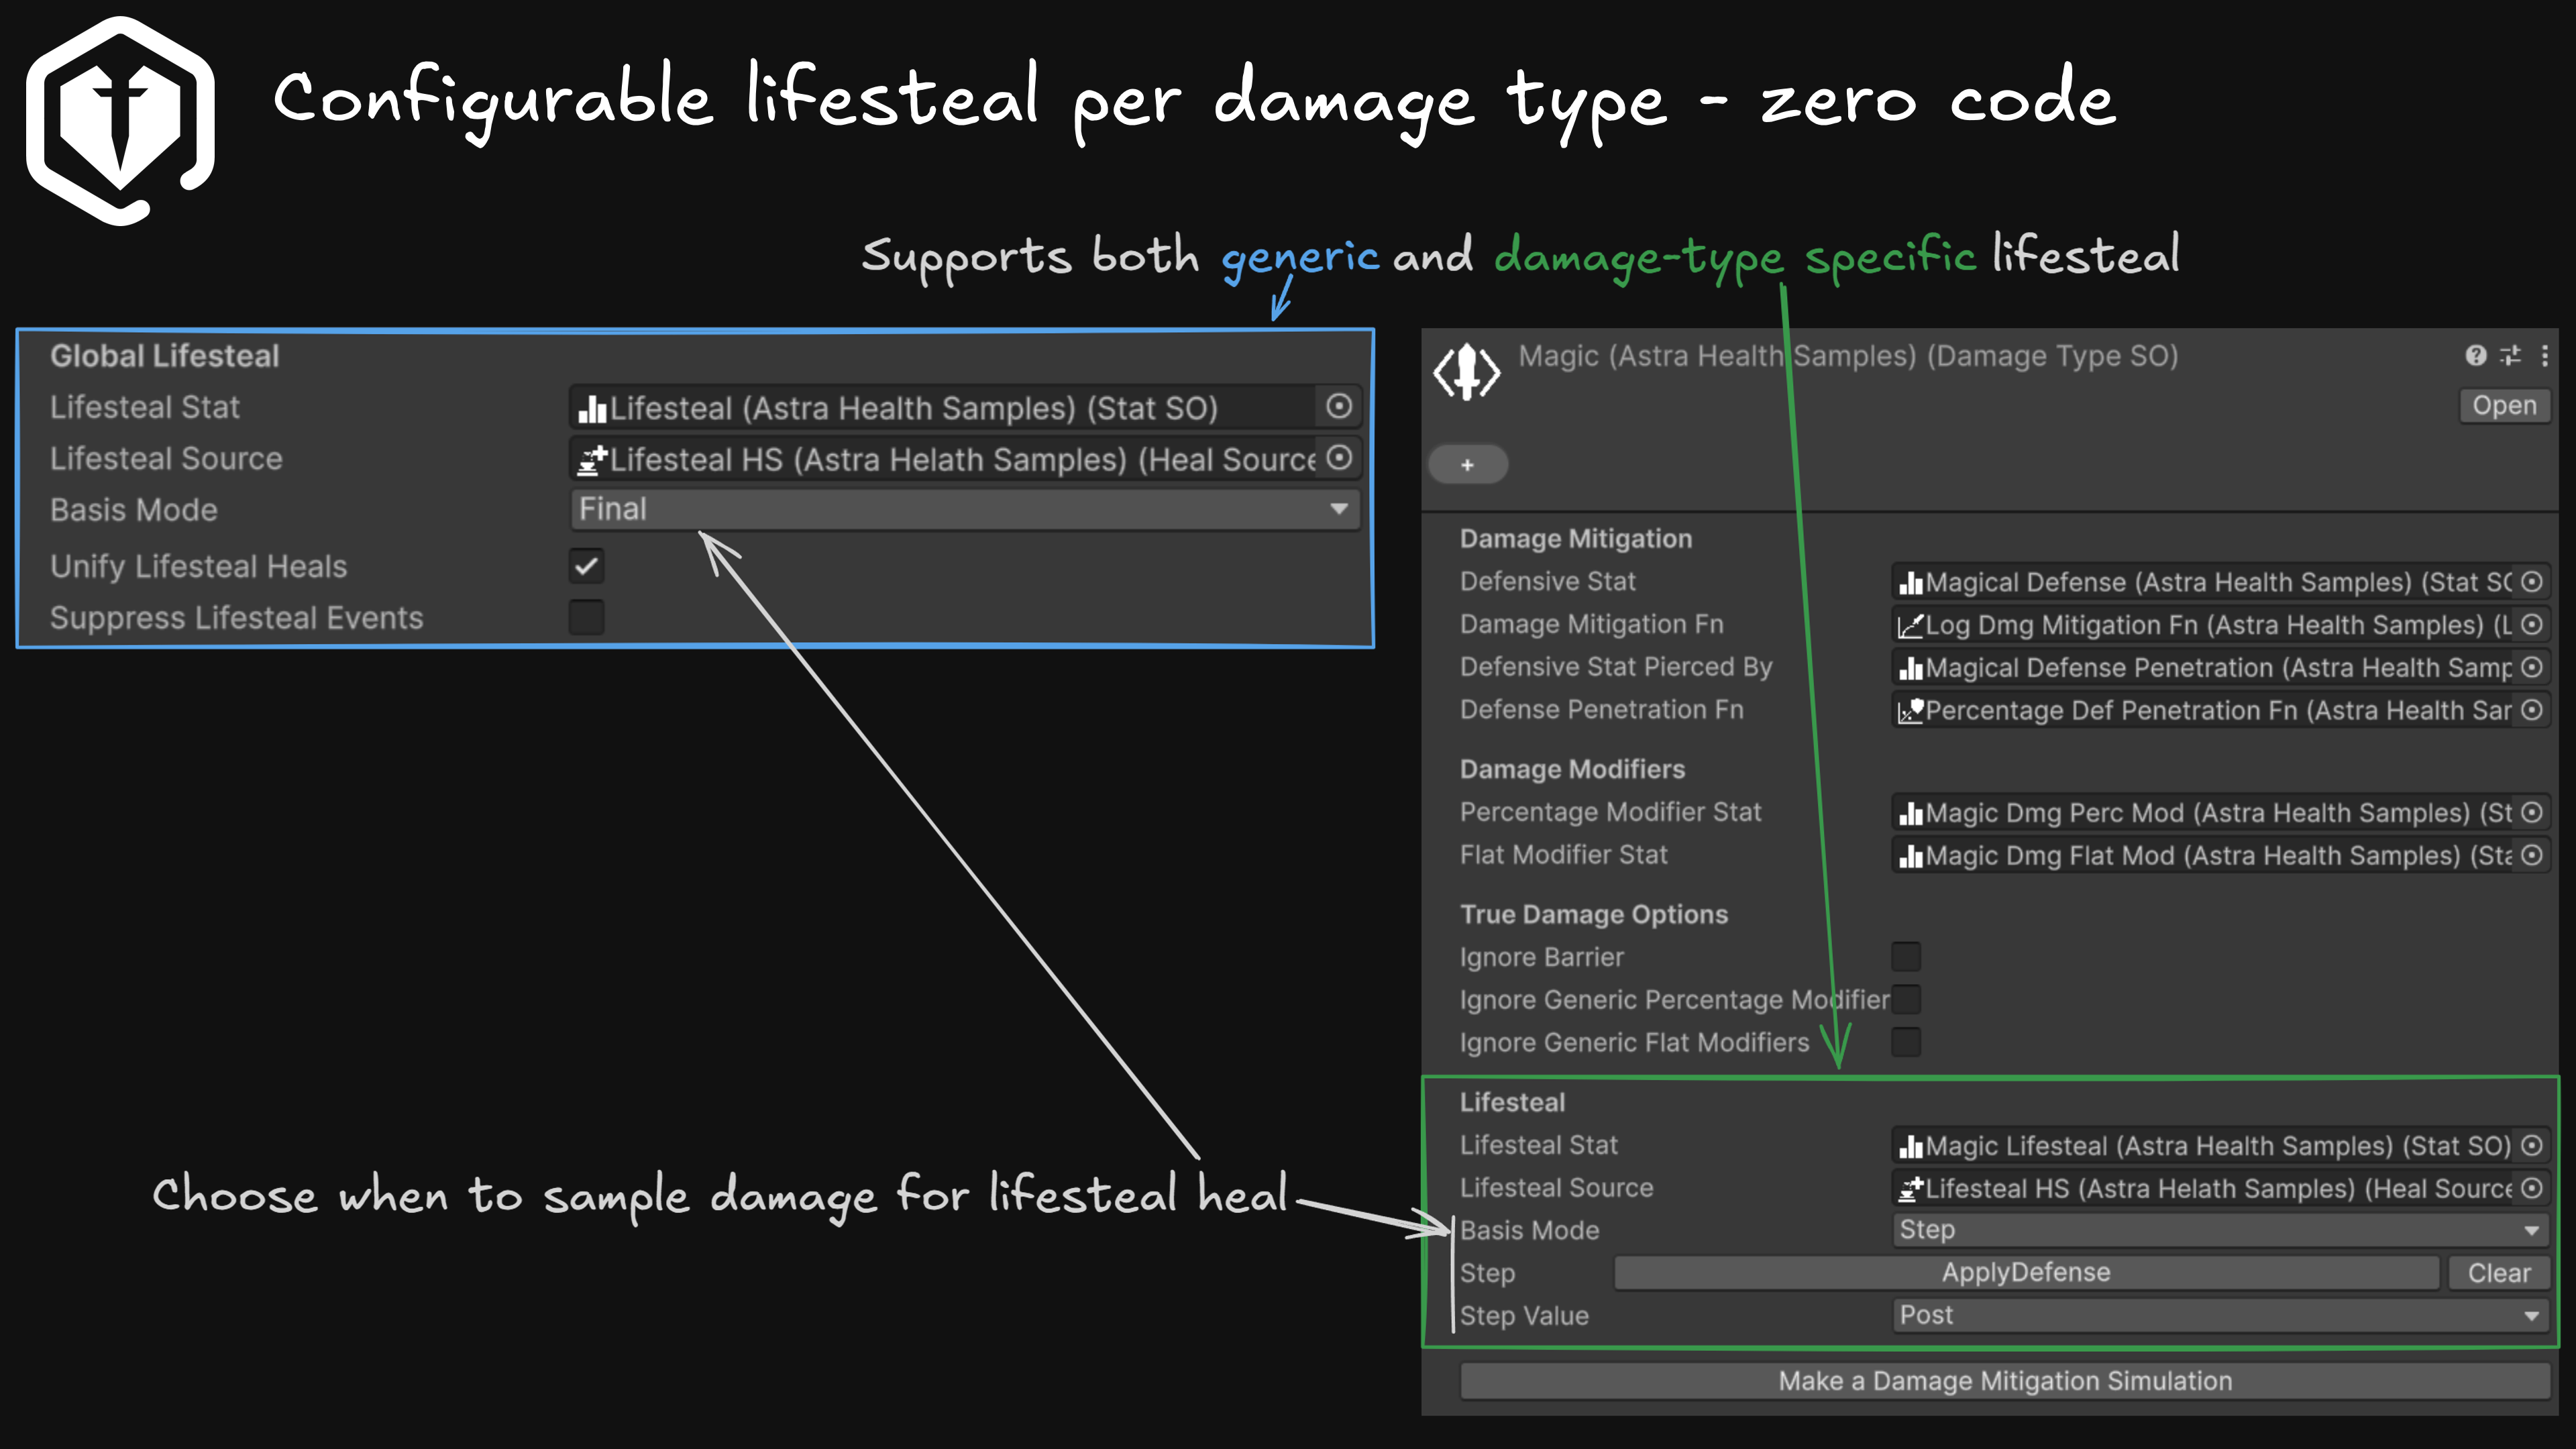Enable the Ignore Barrier checkbox

(x=1906, y=956)
